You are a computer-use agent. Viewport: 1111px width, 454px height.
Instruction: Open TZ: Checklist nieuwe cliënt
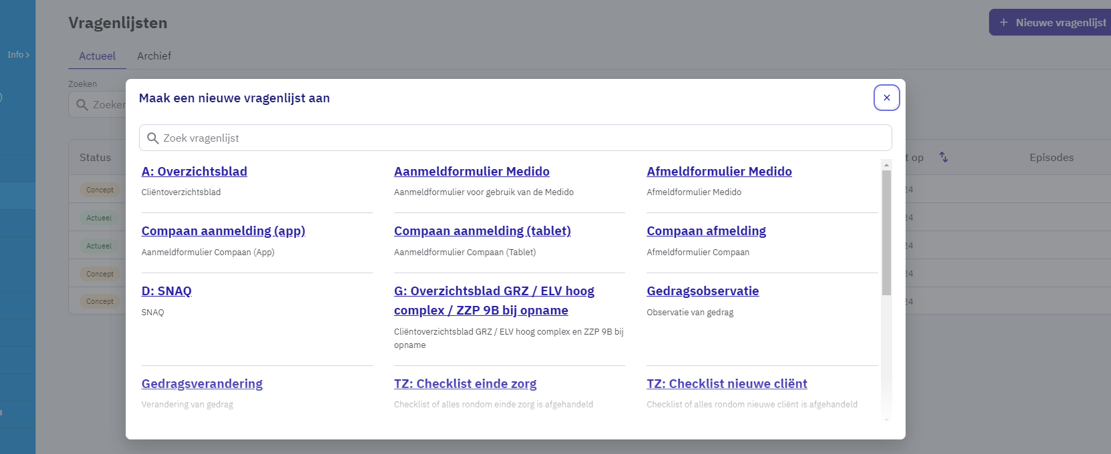pos(727,384)
